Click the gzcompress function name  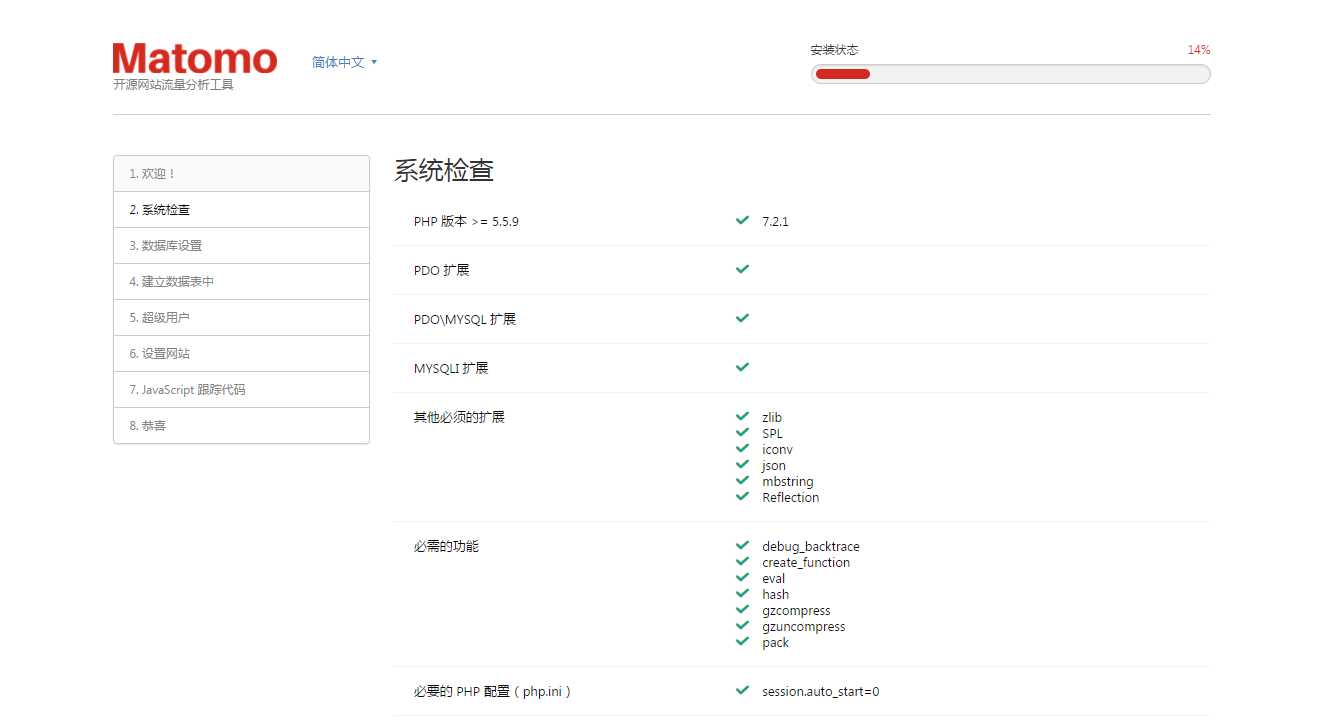pos(796,611)
